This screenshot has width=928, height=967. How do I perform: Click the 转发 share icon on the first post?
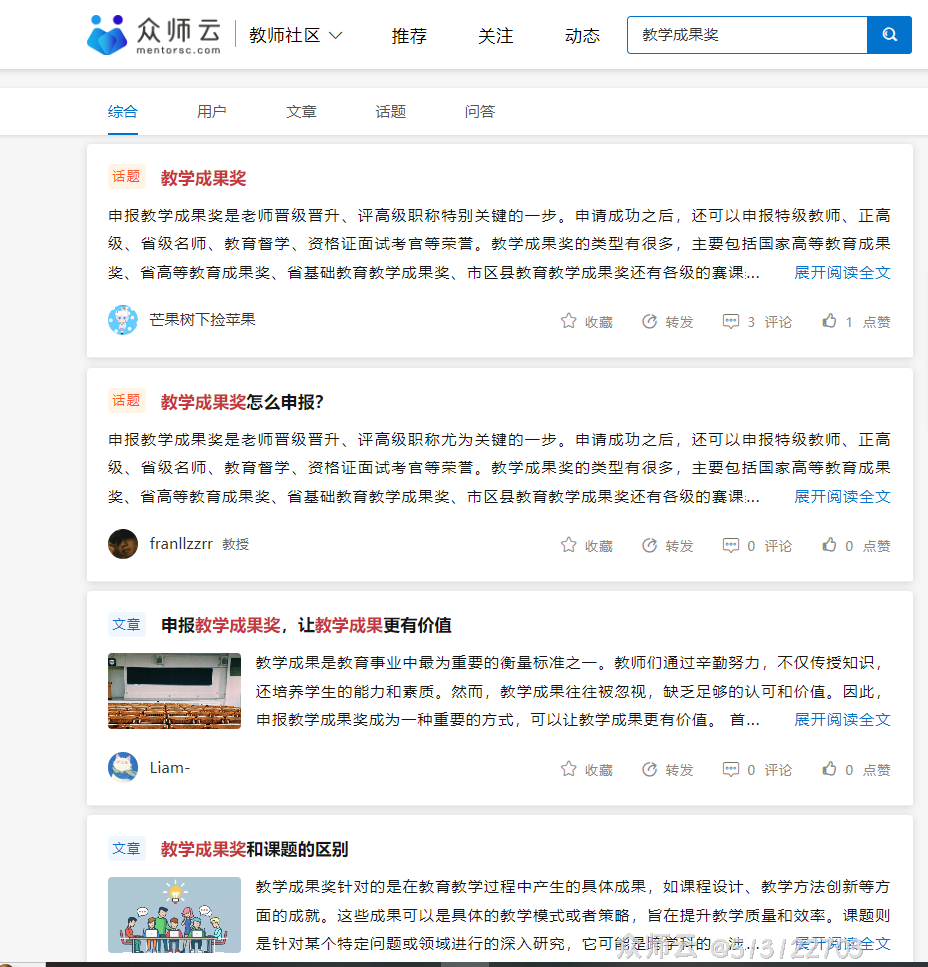pos(650,321)
